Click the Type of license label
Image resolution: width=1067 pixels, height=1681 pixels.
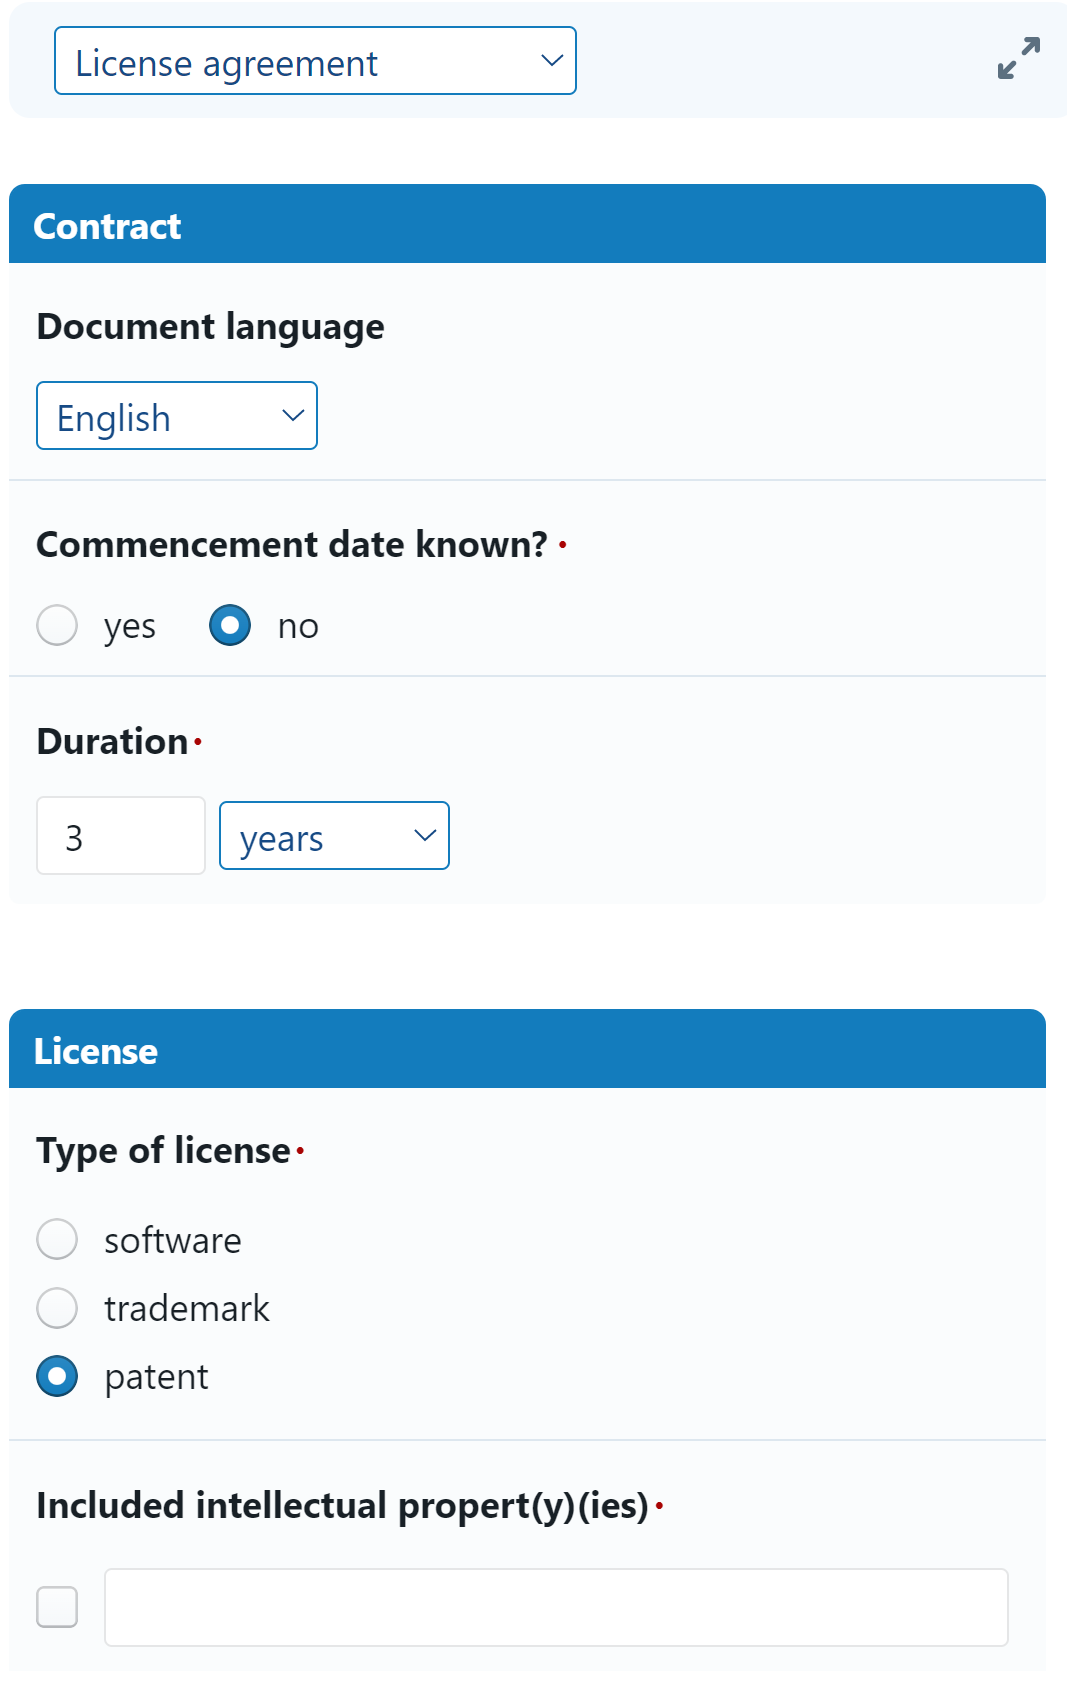pos(163,1151)
